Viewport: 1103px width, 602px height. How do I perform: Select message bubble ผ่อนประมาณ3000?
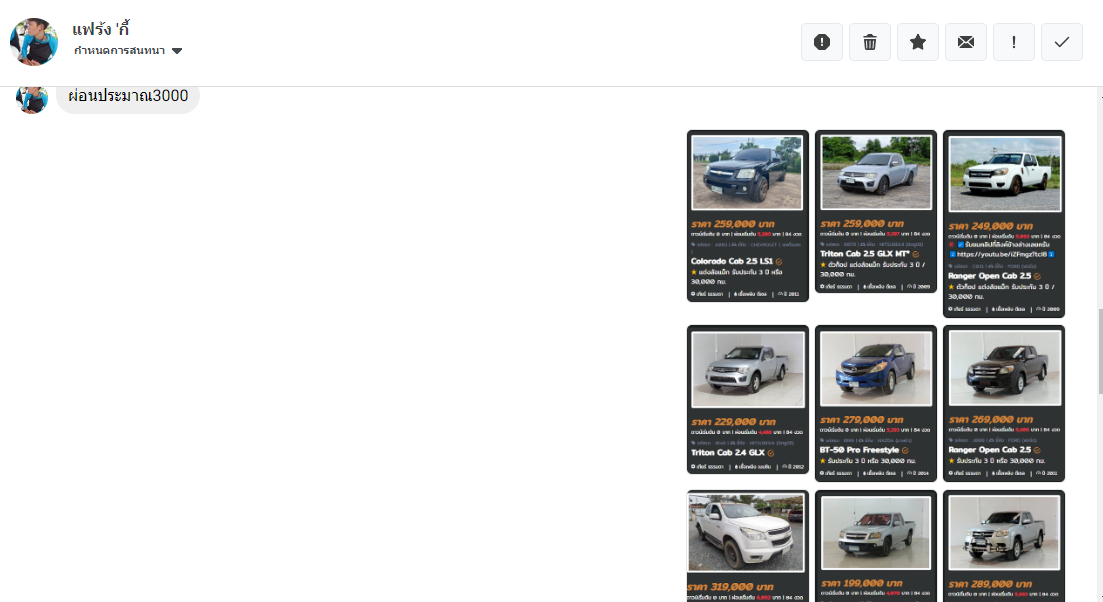pos(128,96)
